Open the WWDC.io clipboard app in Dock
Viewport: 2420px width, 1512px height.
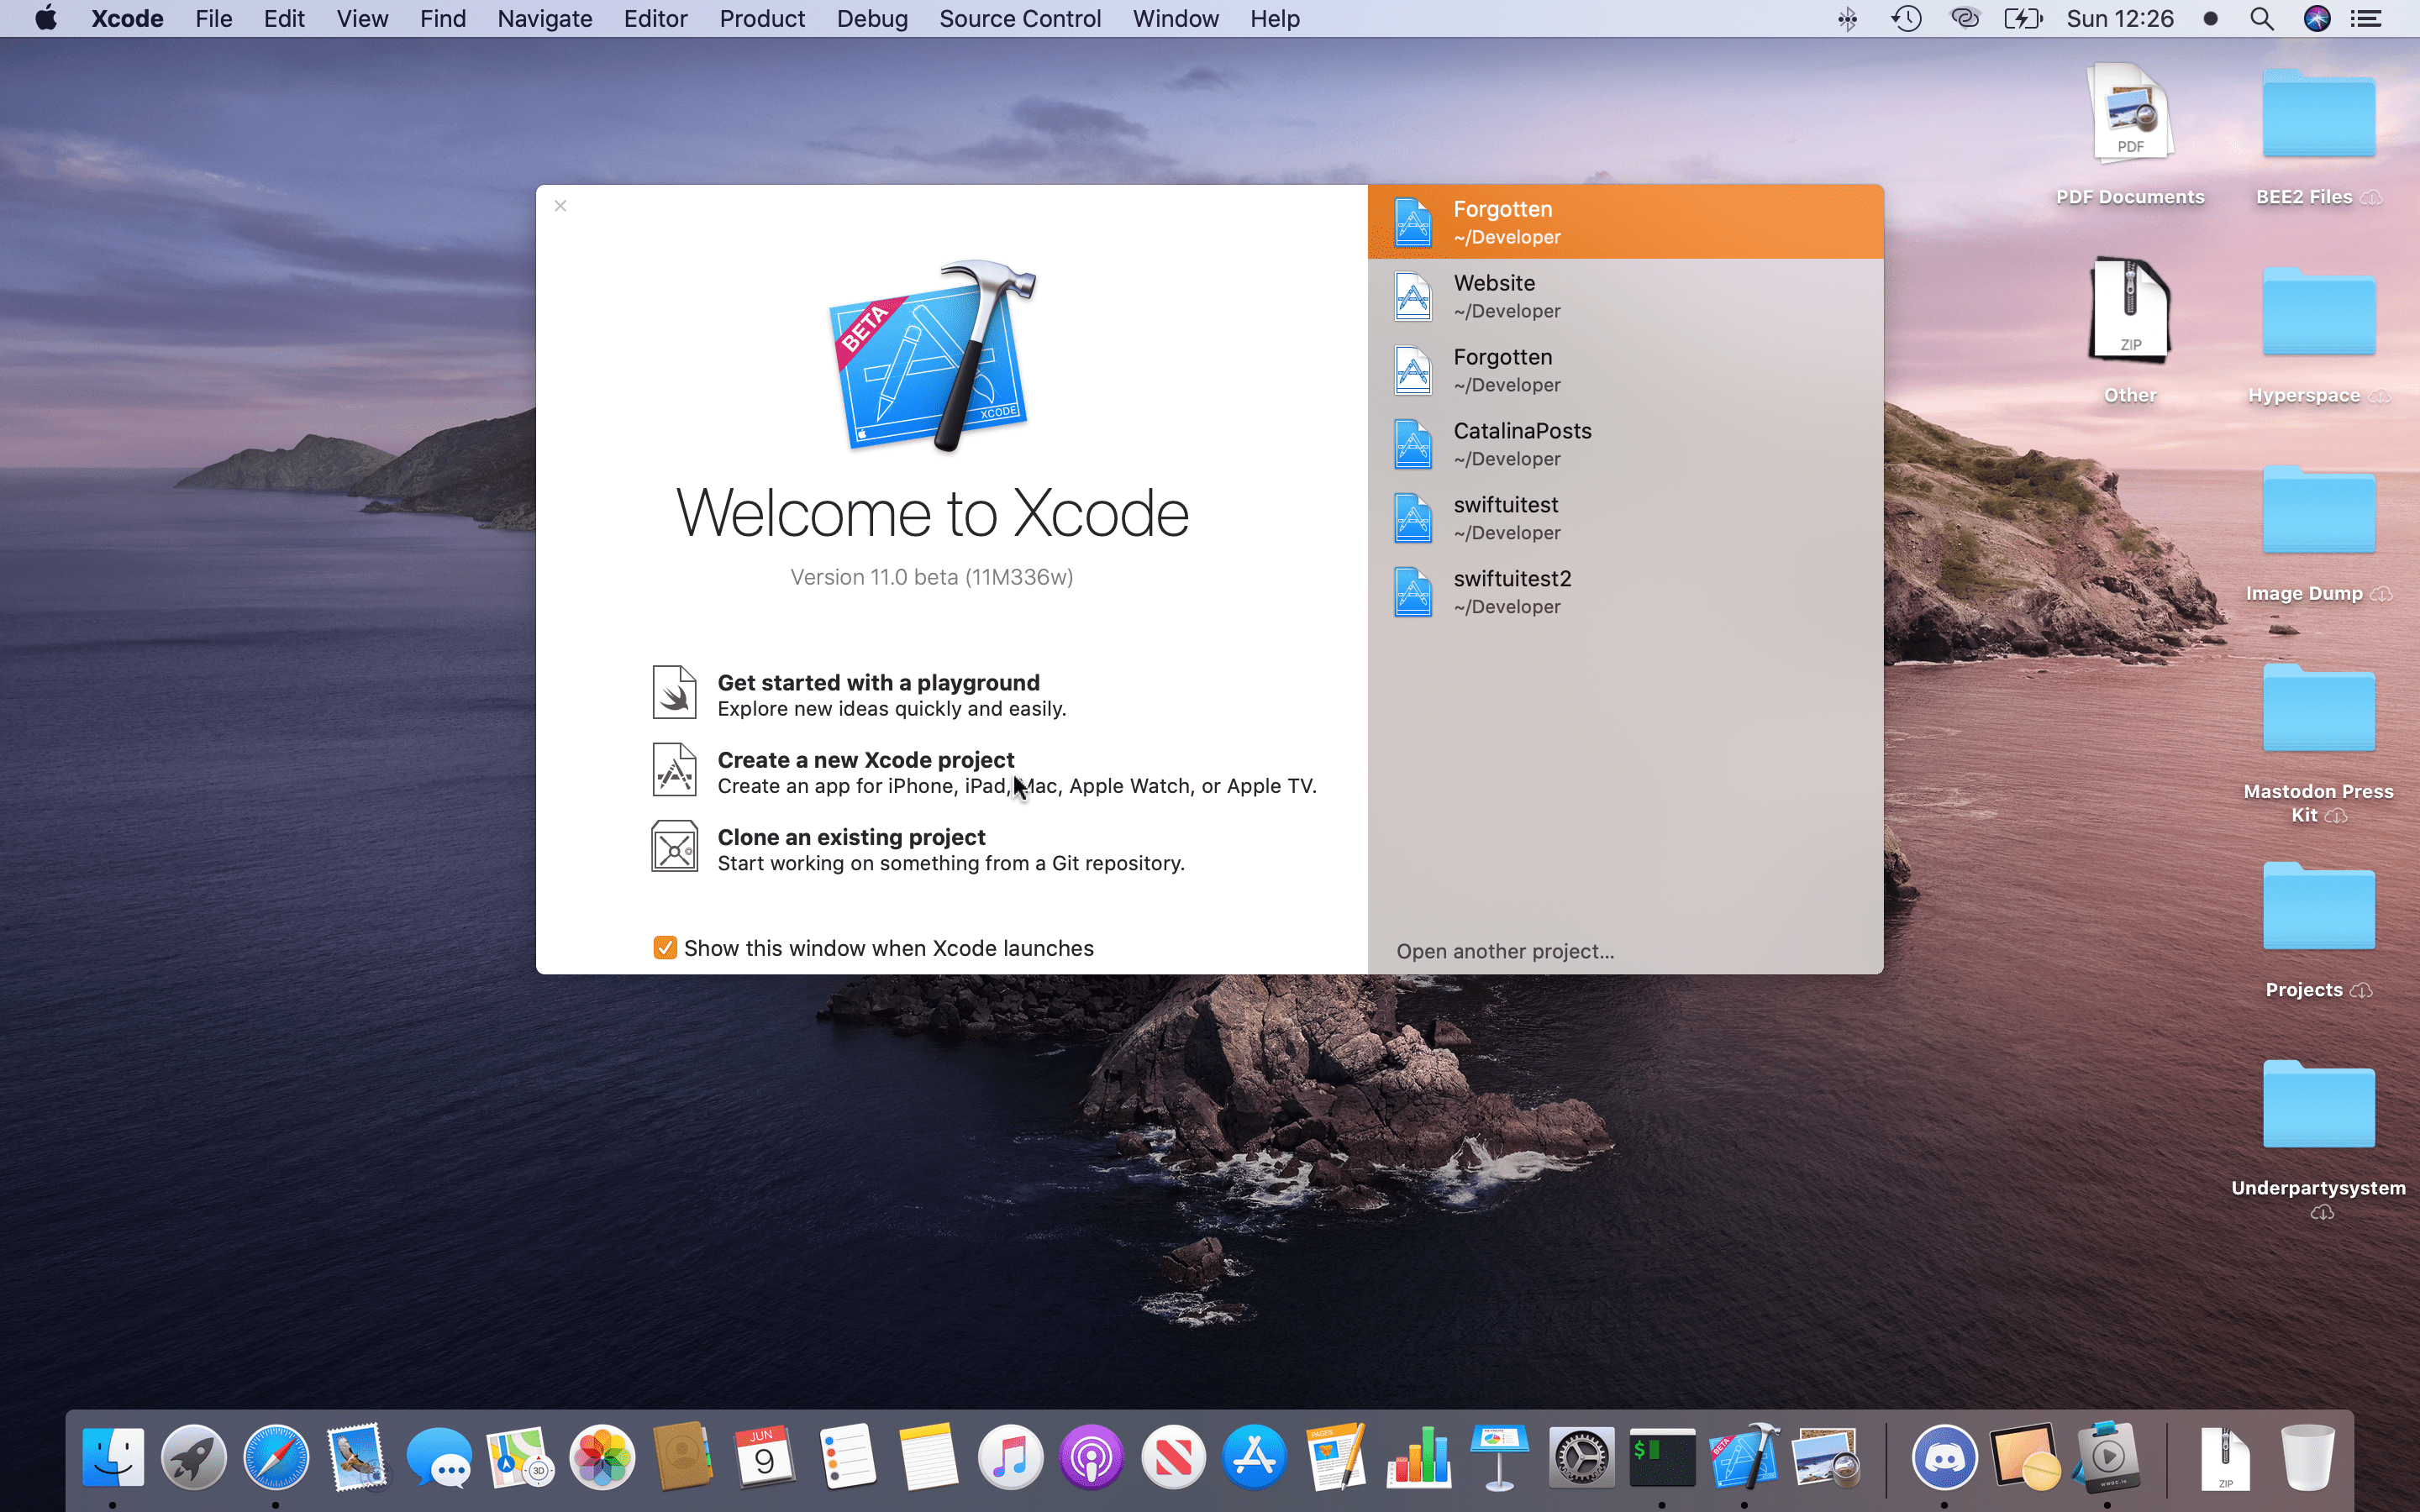pyautogui.click(x=2108, y=1456)
